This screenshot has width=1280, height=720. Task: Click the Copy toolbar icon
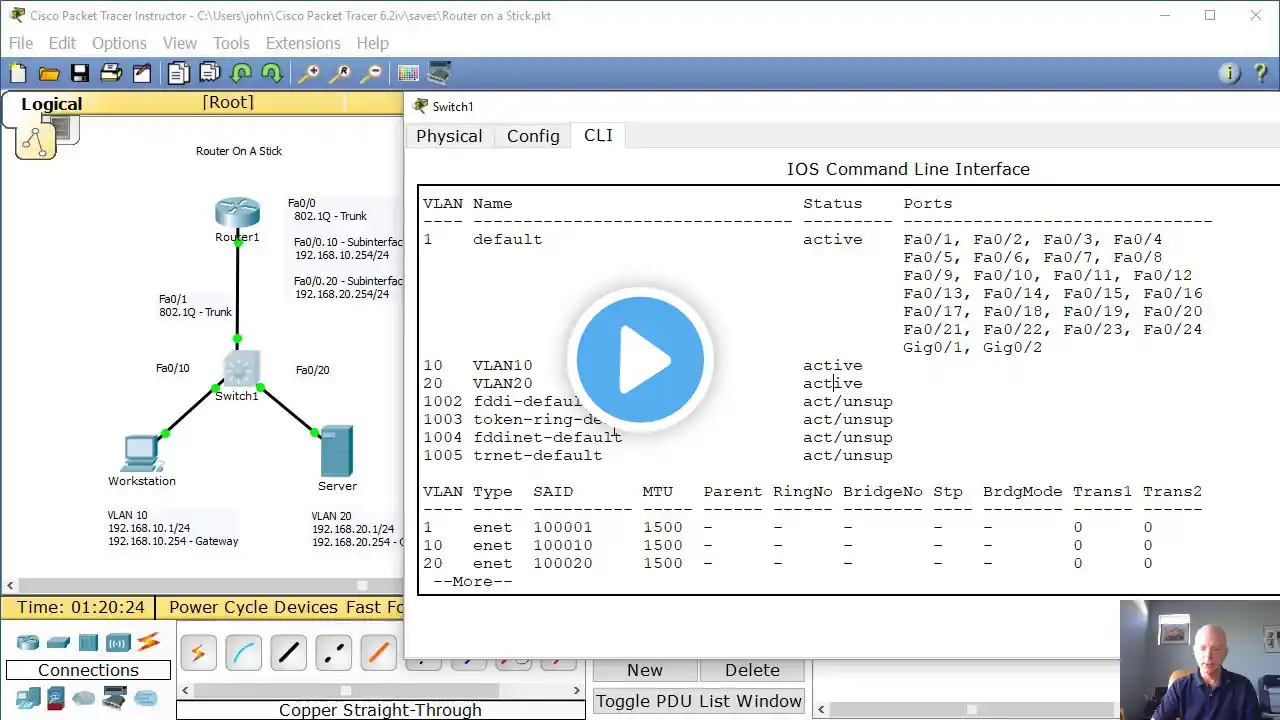click(x=179, y=73)
